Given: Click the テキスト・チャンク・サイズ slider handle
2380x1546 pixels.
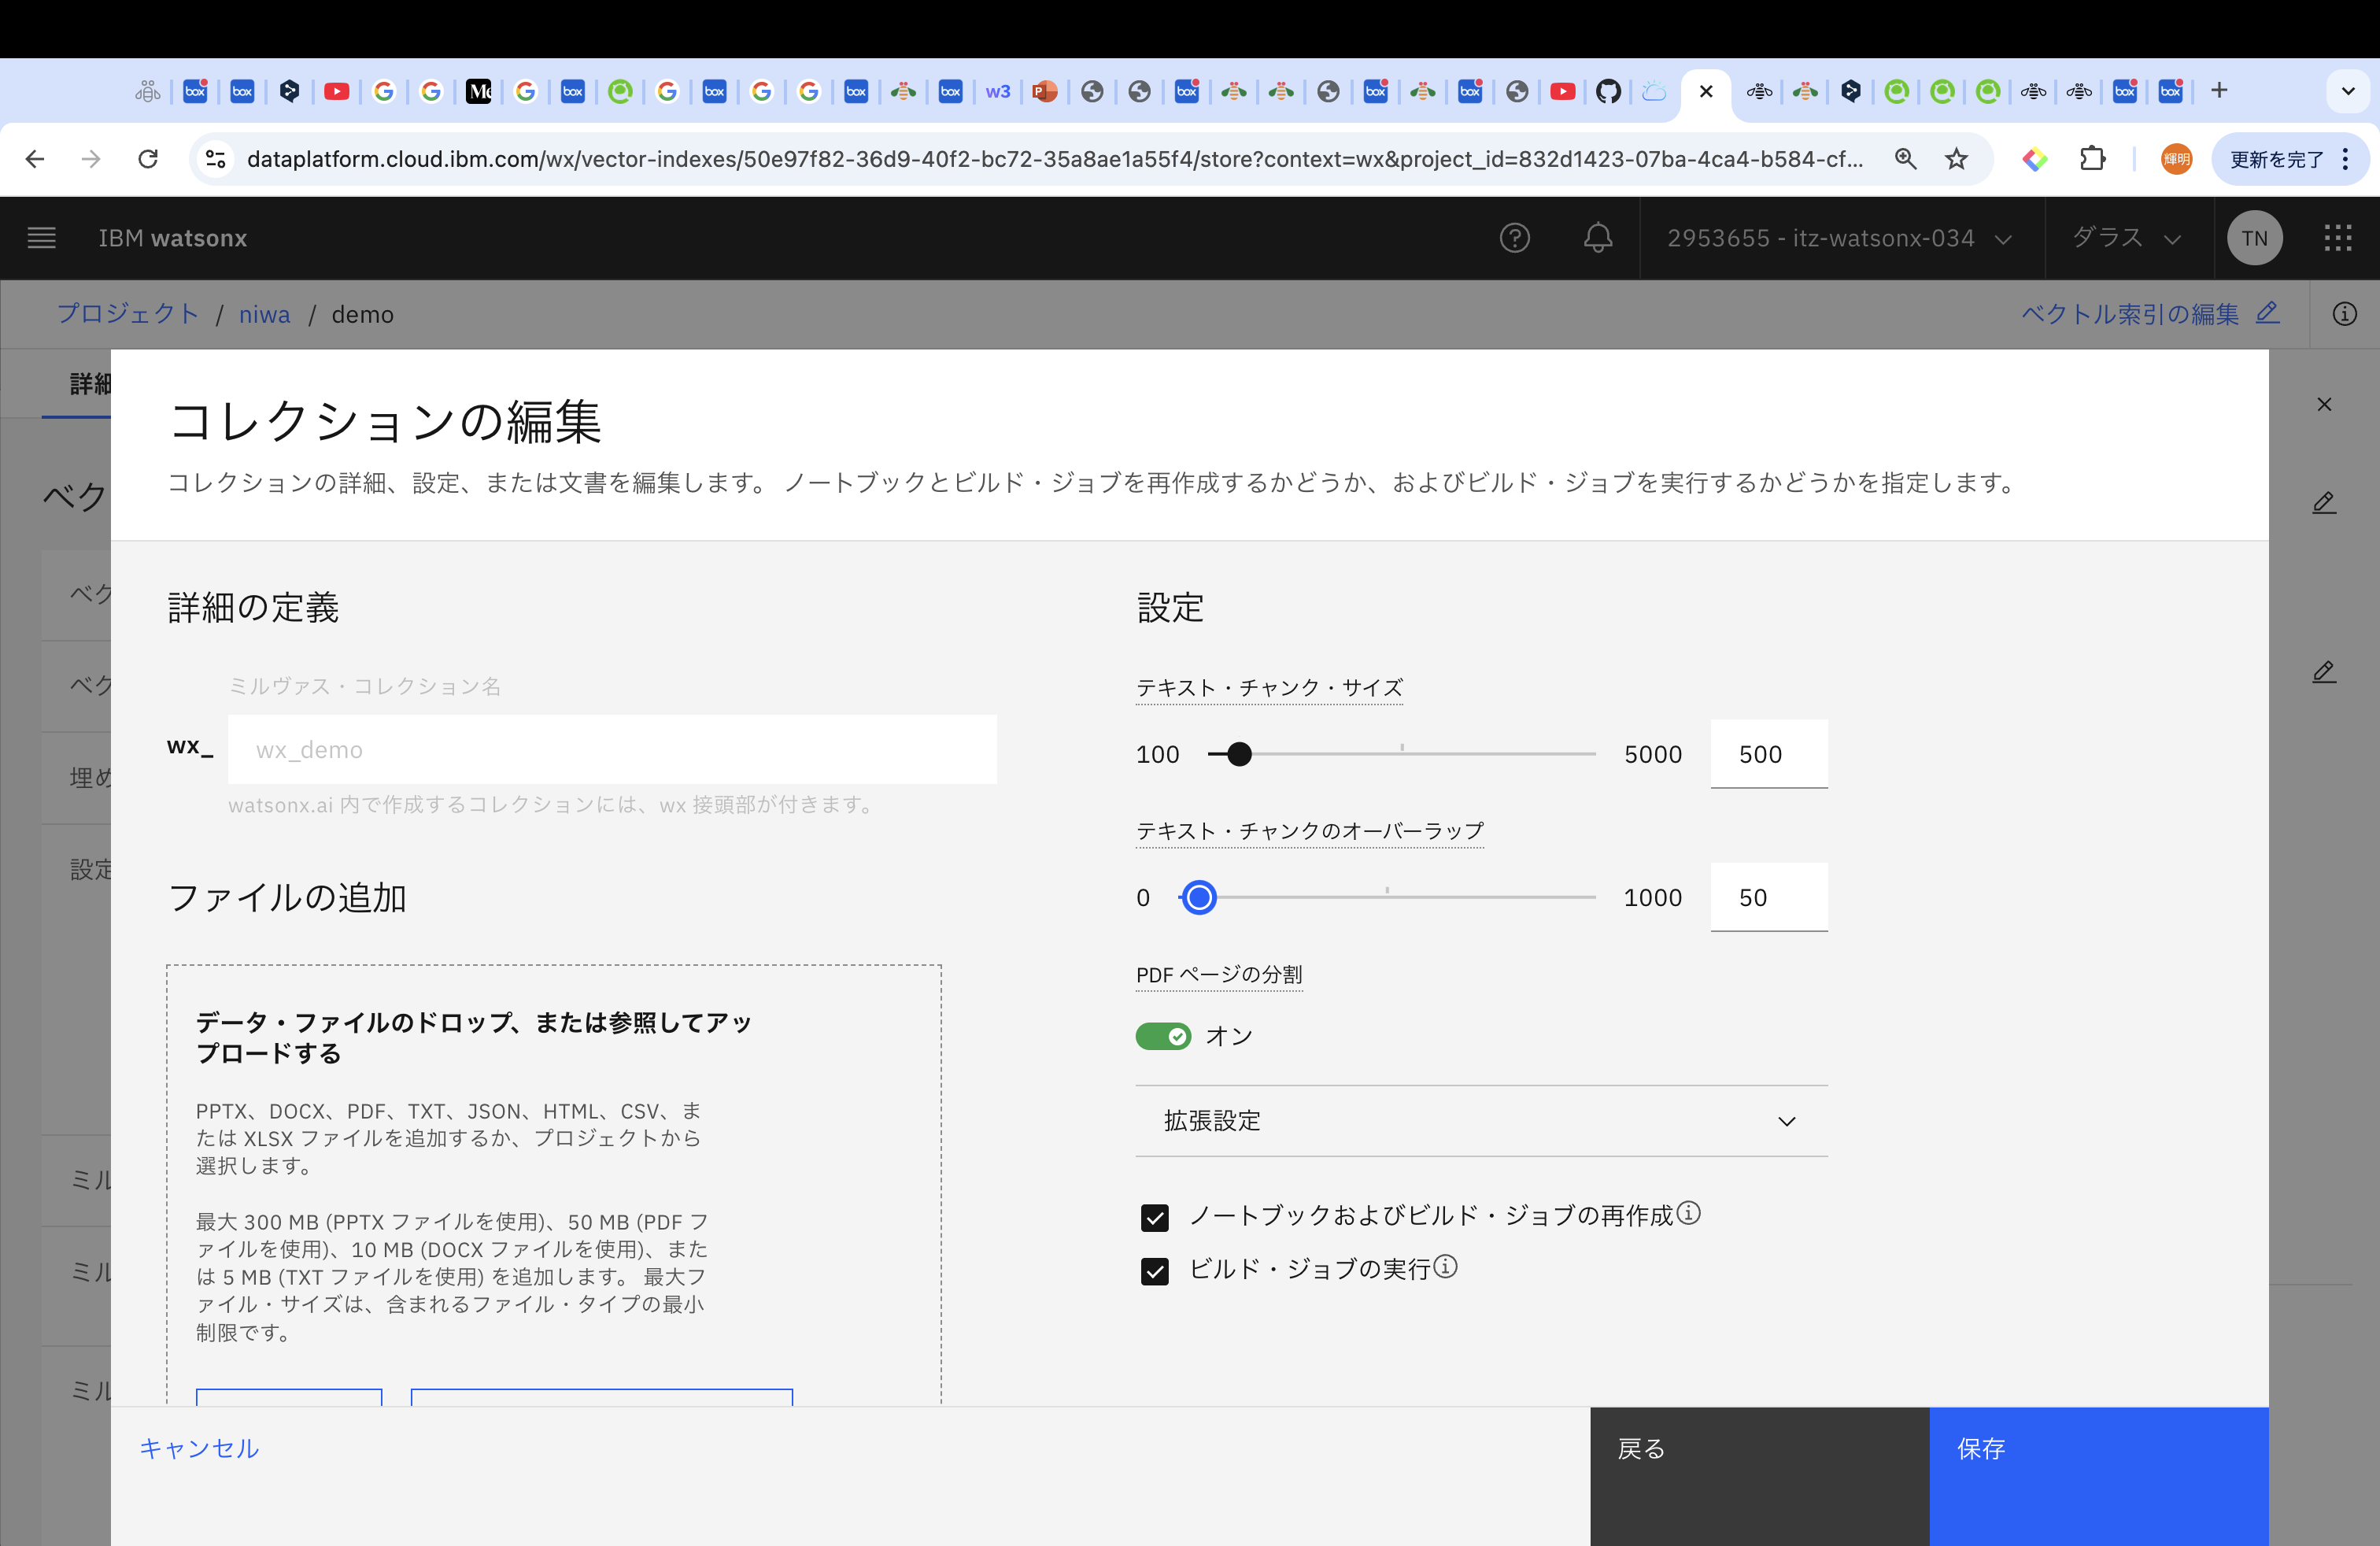Looking at the screenshot, I should (1239, 754).
